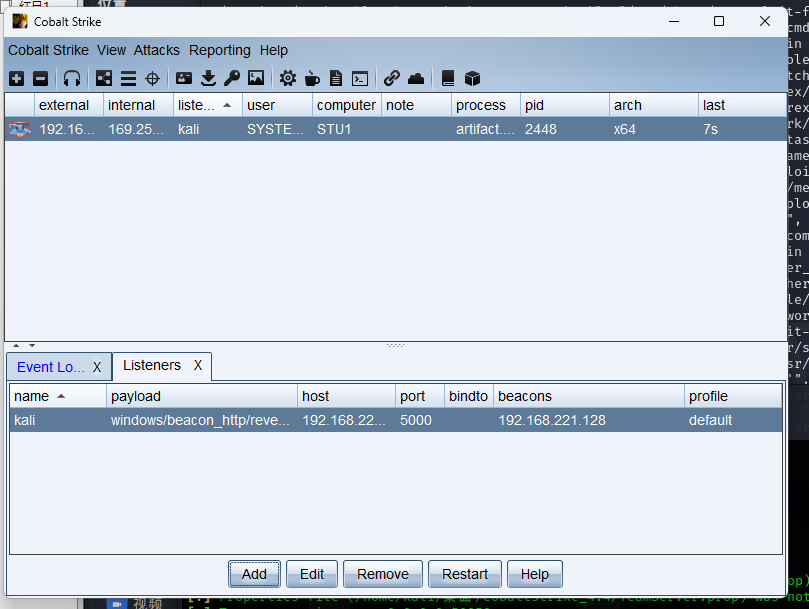Image resolution: width=809 pixels, height=609 pixels.
Task: Click the key Credentials icon
Action: [x=232, y=78]
